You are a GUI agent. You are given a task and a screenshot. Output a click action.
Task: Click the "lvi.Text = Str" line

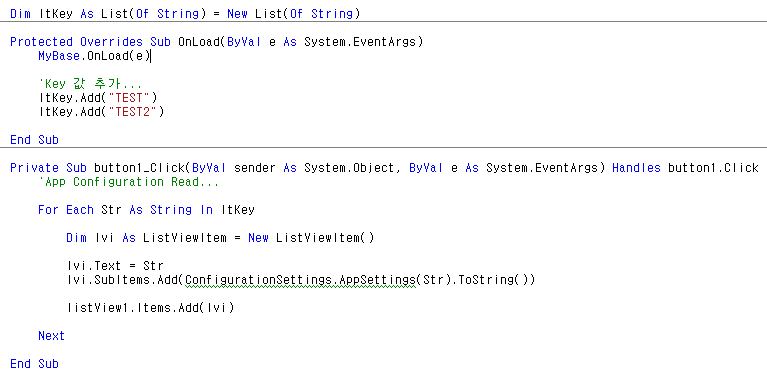[115, 266]
